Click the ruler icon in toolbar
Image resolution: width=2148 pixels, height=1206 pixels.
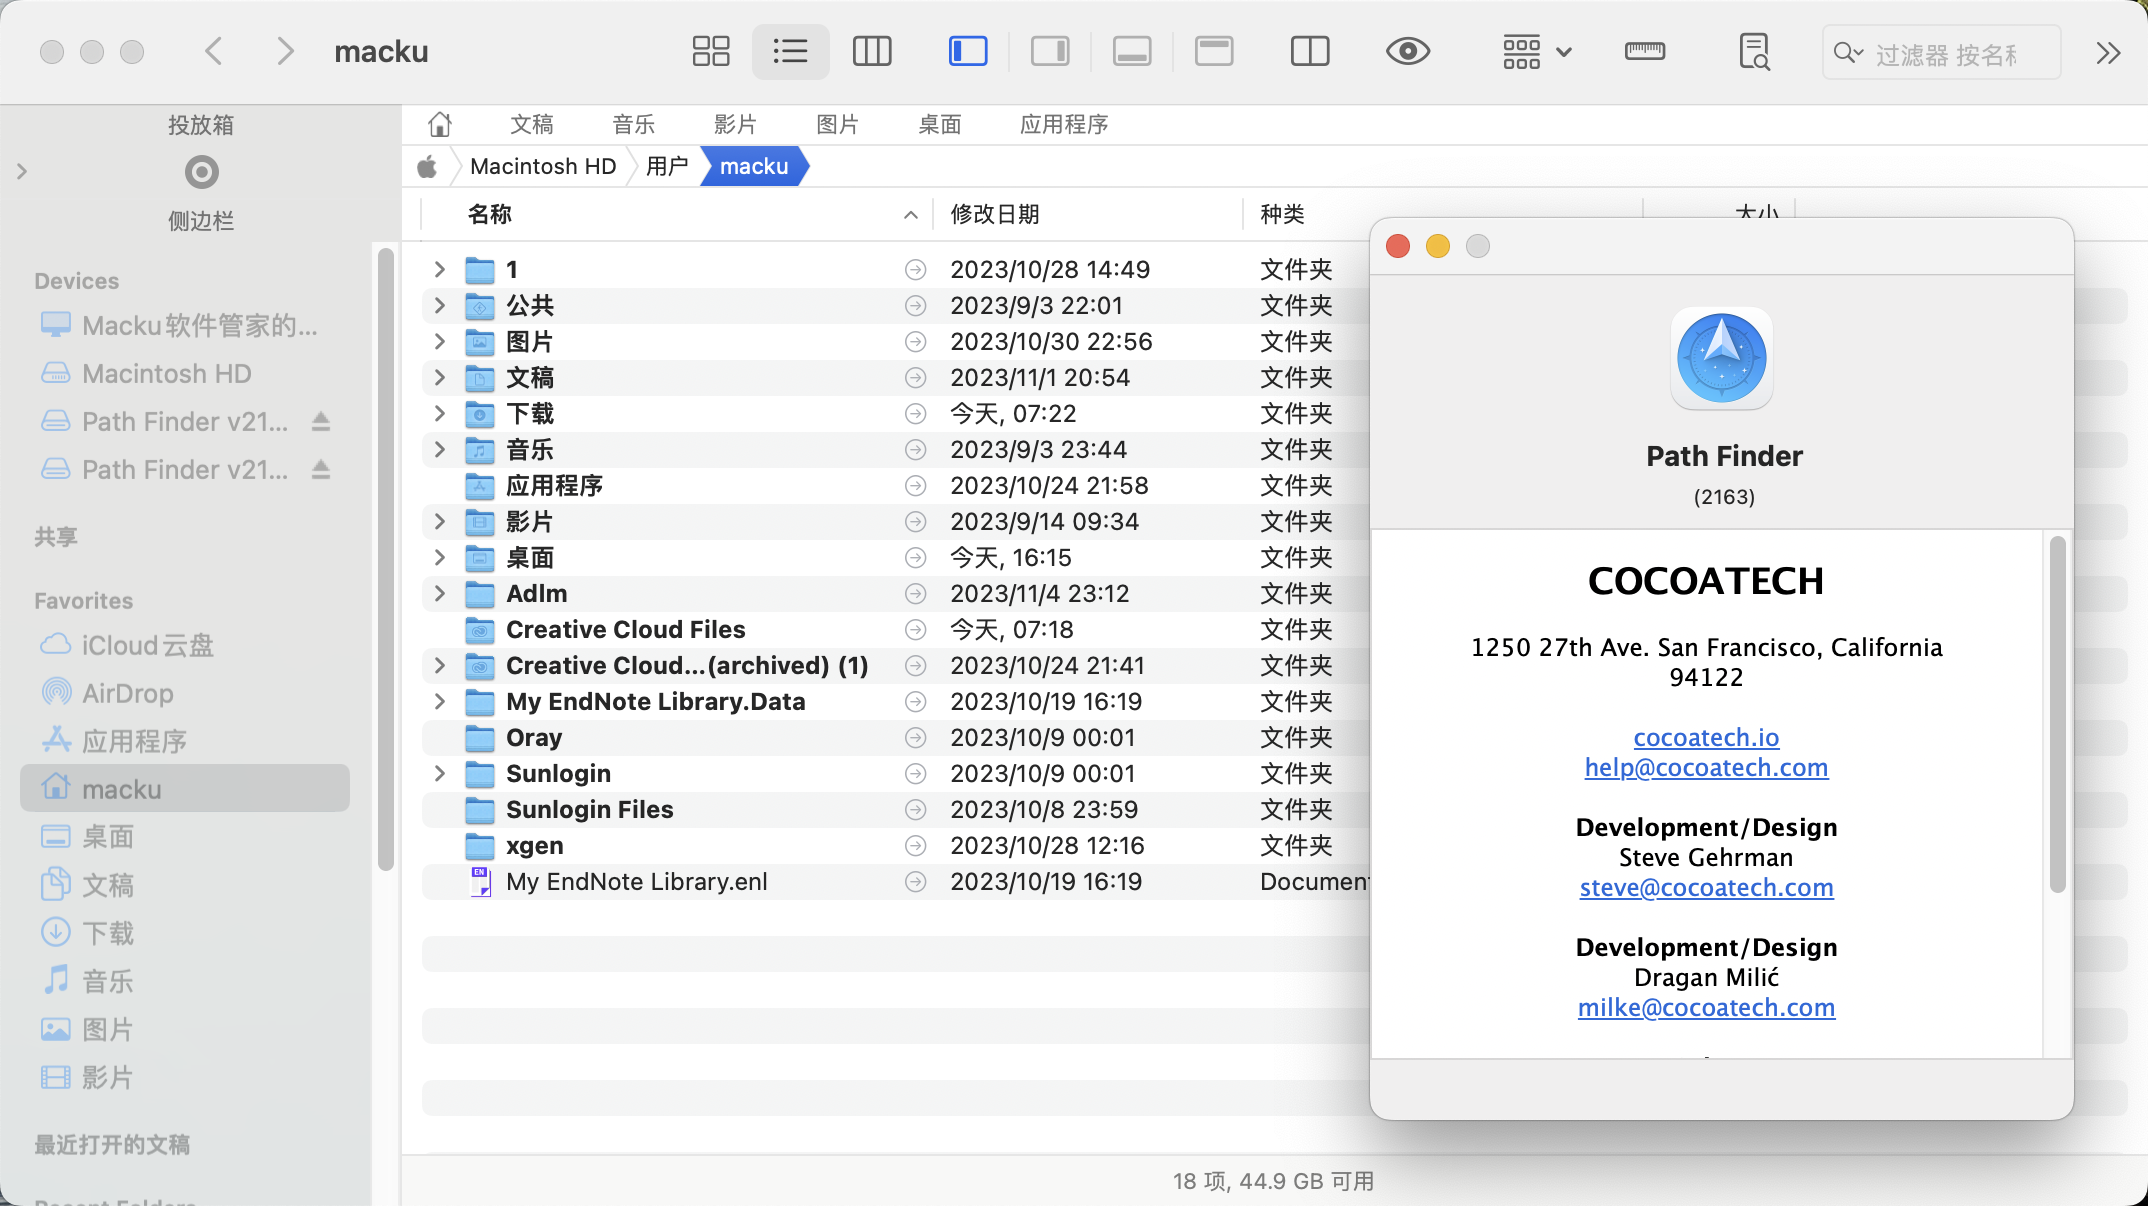click(x=1645, y=51)
